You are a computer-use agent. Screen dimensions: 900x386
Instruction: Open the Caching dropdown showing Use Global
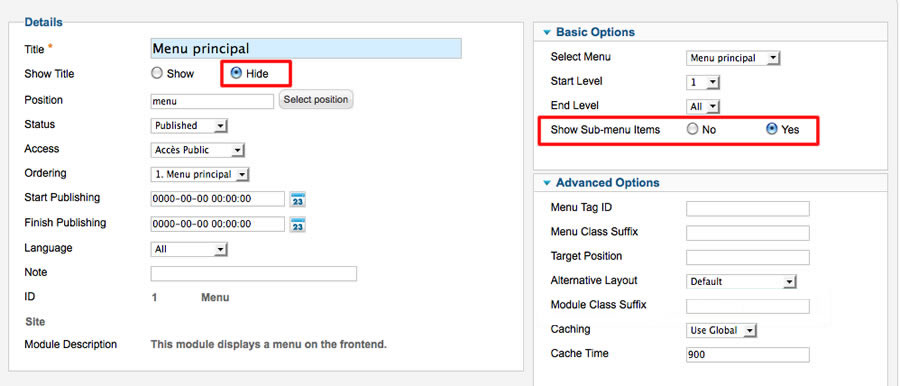tap(722, 331)
